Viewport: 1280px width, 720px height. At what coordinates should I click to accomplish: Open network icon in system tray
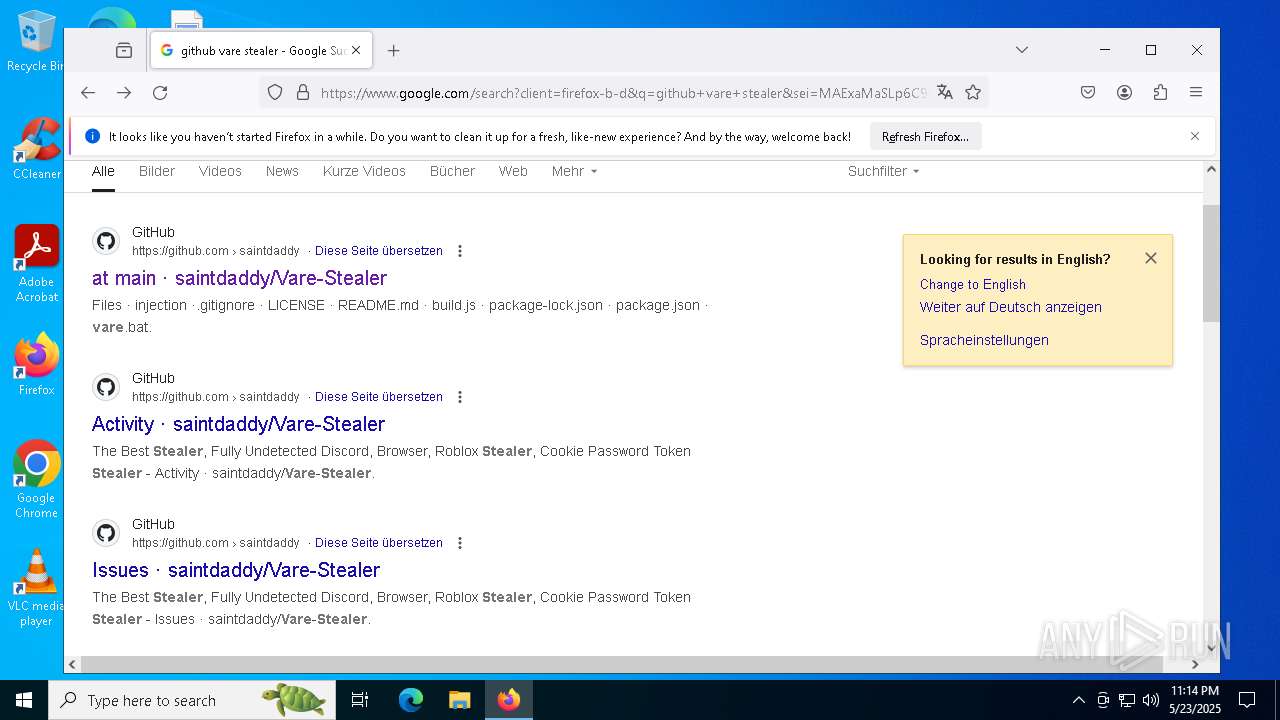click(1127, 700)
